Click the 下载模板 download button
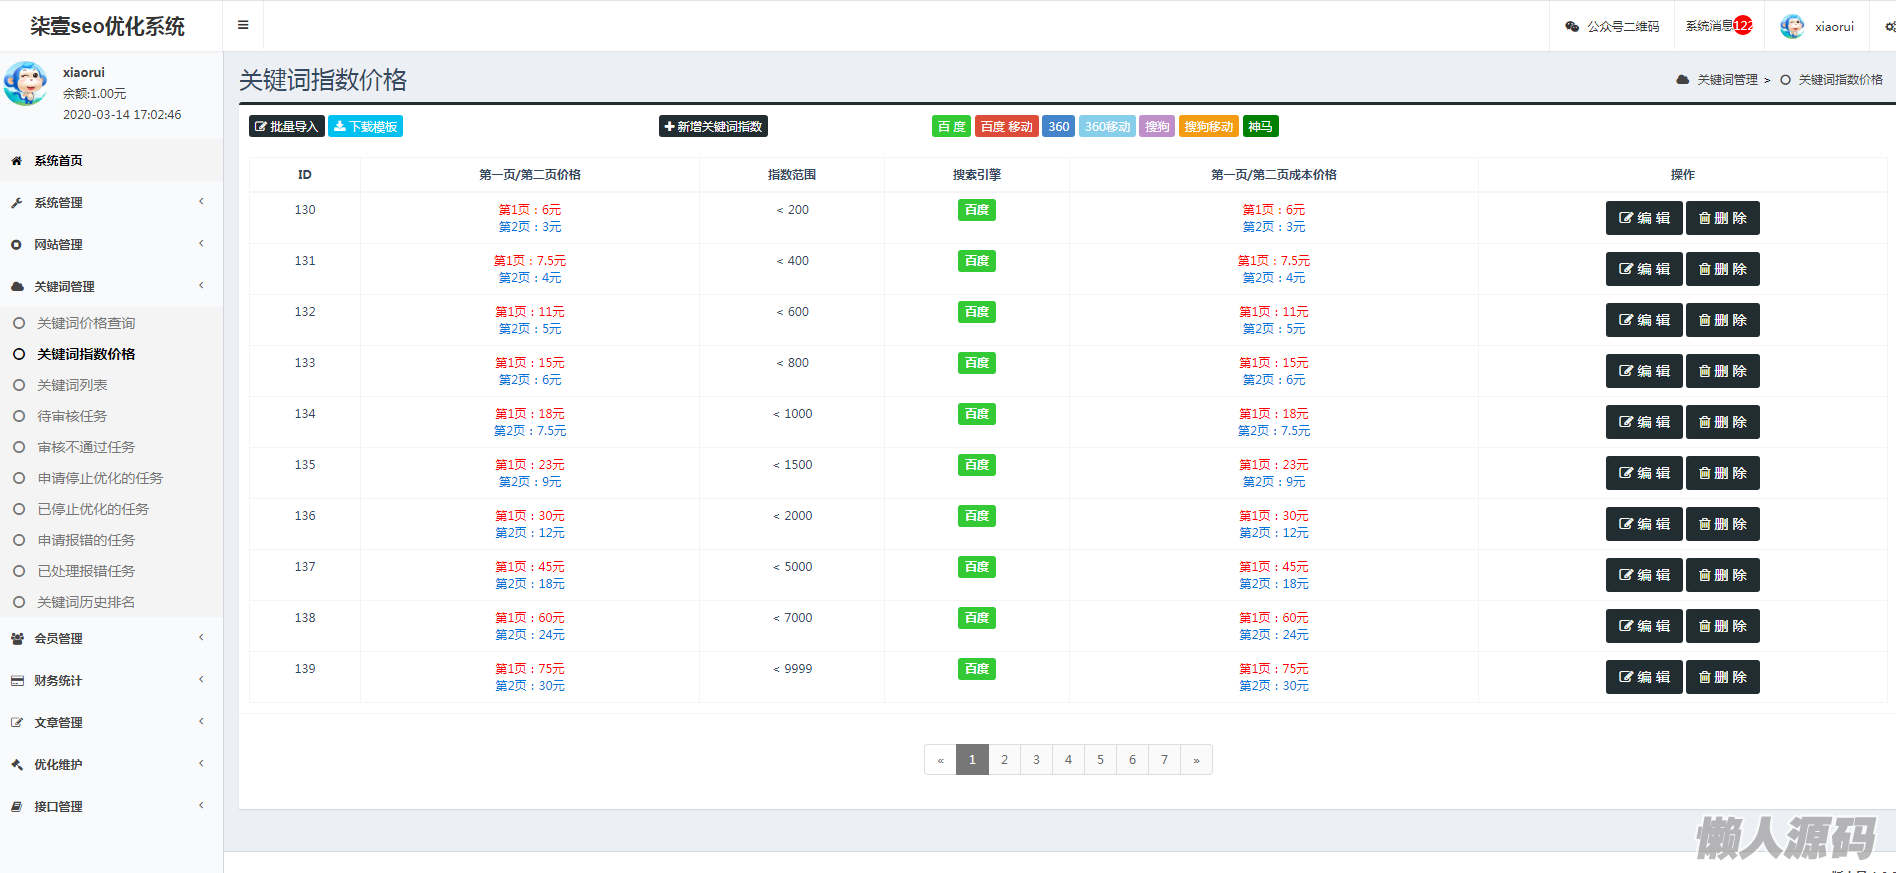 365,127
